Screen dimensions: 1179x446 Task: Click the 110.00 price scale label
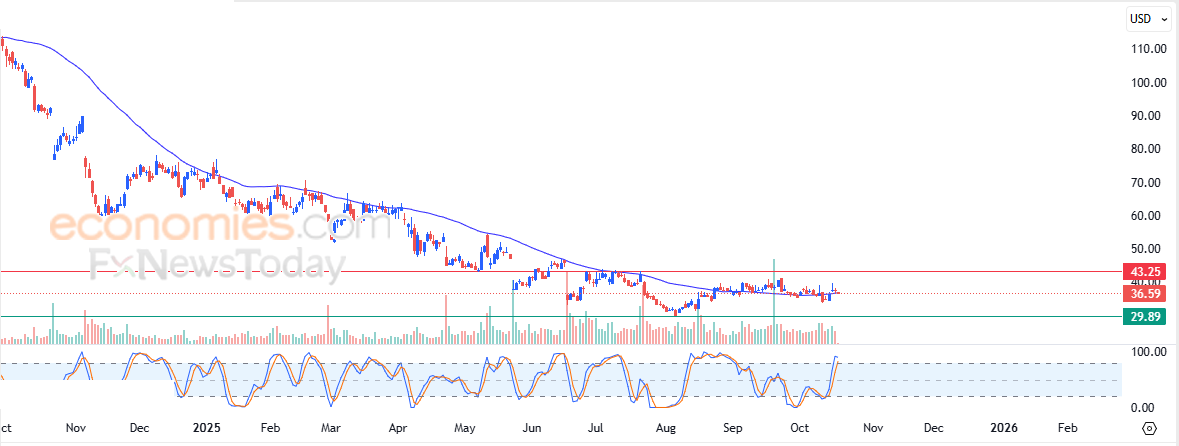coord(1146,49)
